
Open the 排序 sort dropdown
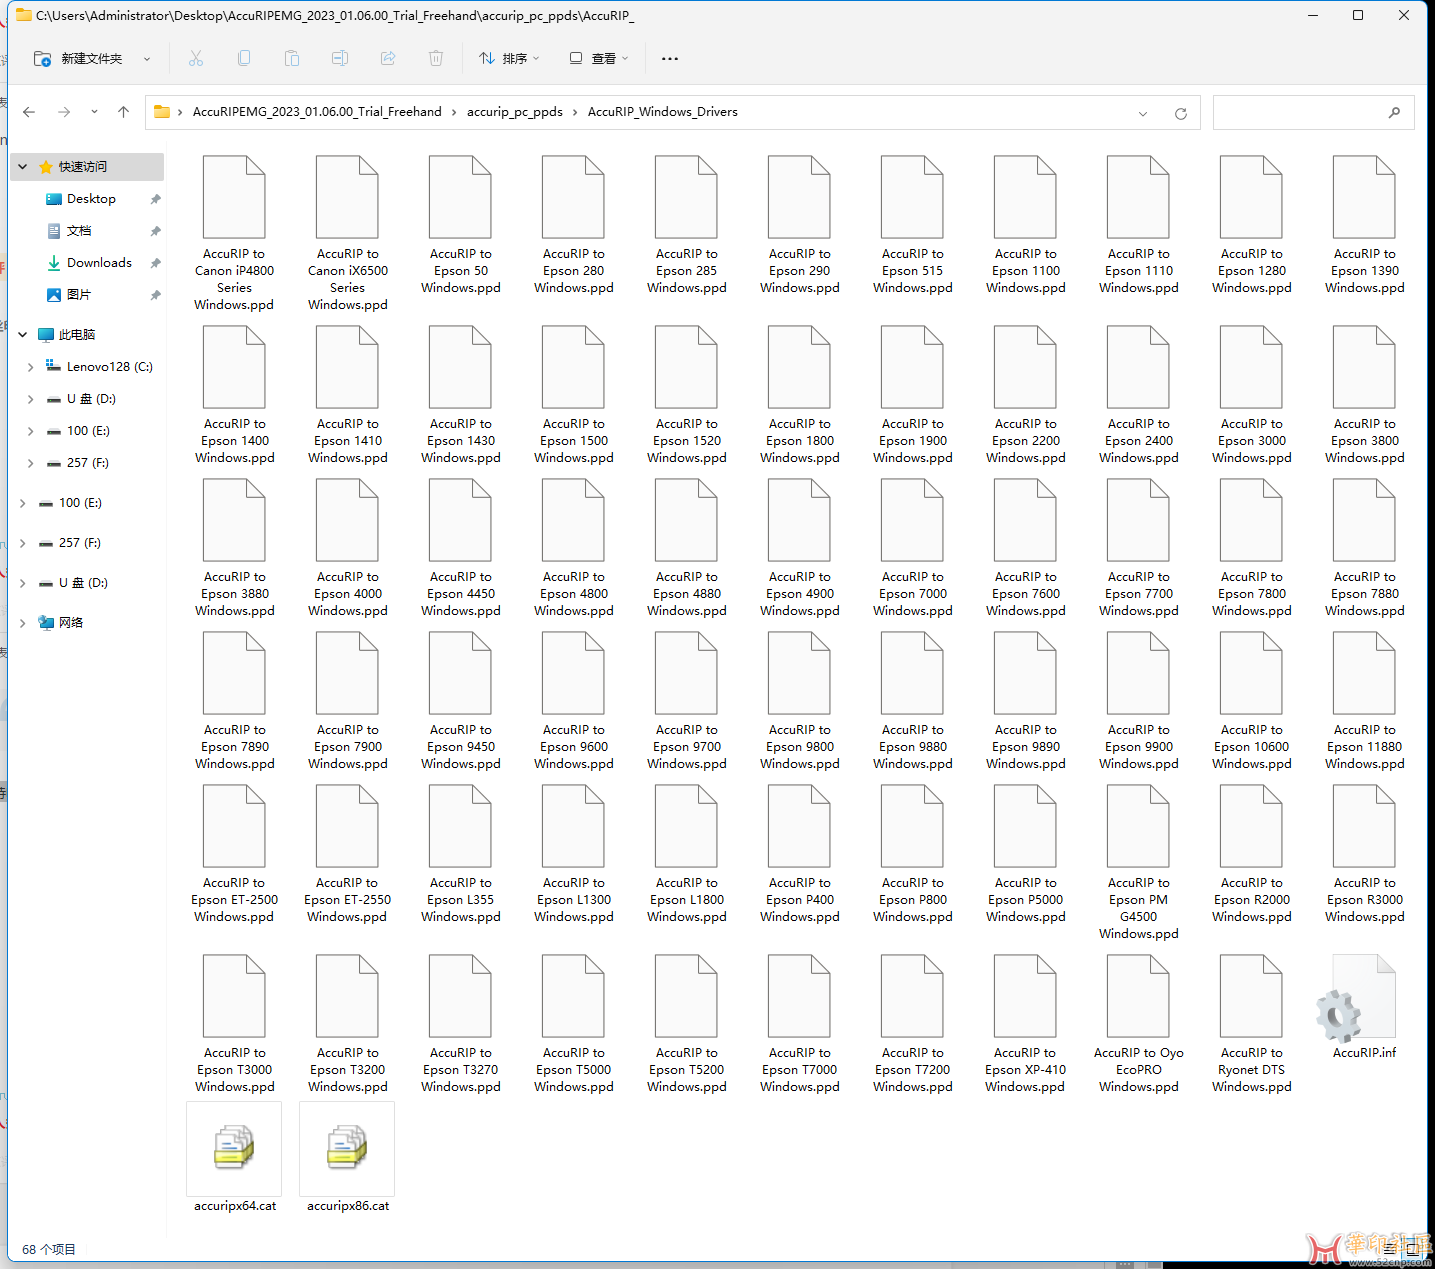pos(510,58)
